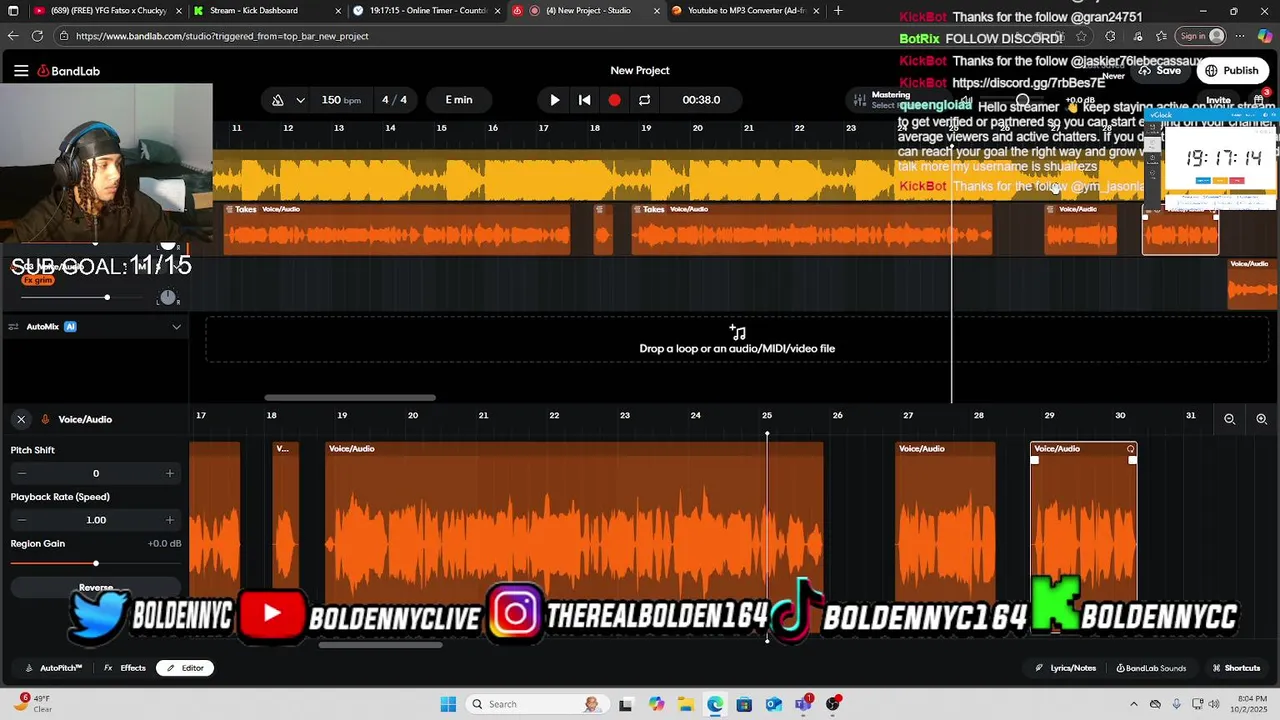Select the first Takes region on track
Screen dimensions: 1280x720
[x=397, y=229]
